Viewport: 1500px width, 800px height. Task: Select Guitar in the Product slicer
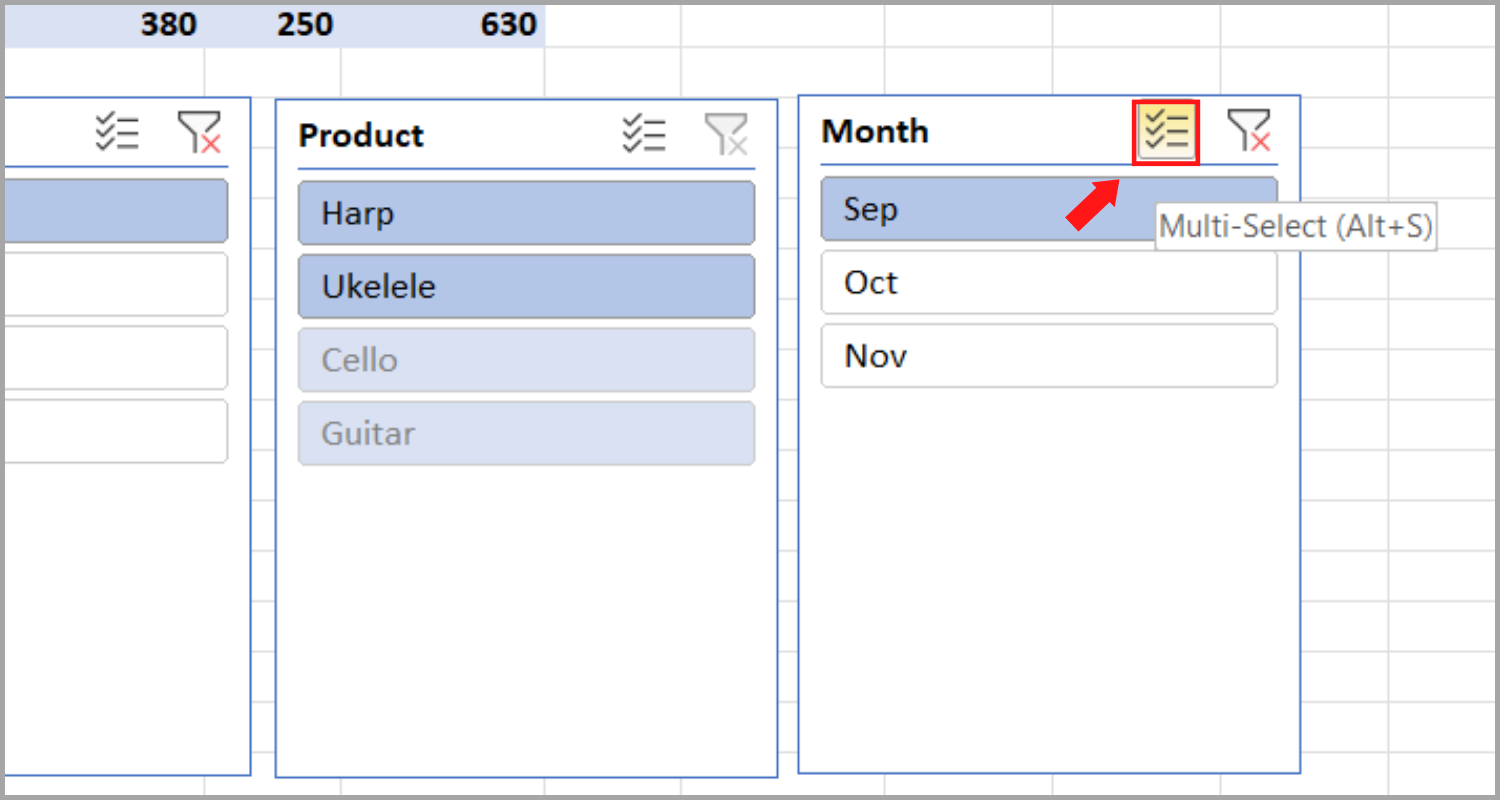[x=526, y=433]
